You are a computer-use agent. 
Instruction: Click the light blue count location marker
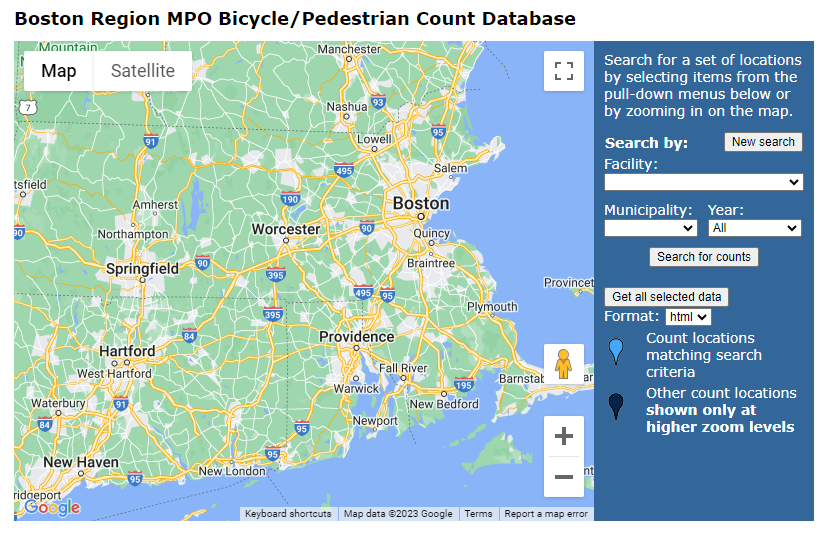[616, 352]
